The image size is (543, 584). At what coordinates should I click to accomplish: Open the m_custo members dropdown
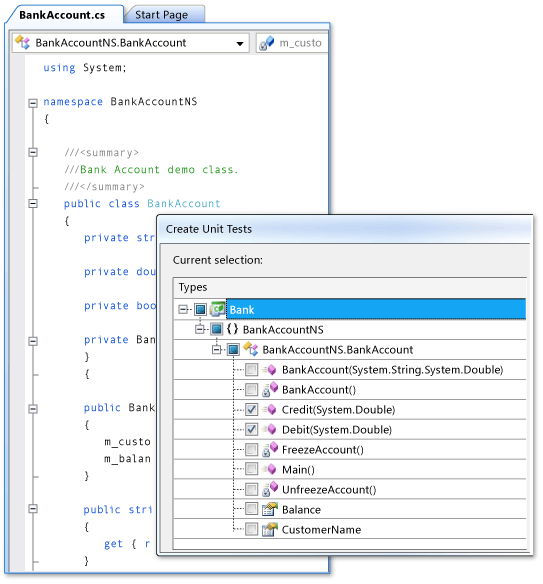[292, 43]
